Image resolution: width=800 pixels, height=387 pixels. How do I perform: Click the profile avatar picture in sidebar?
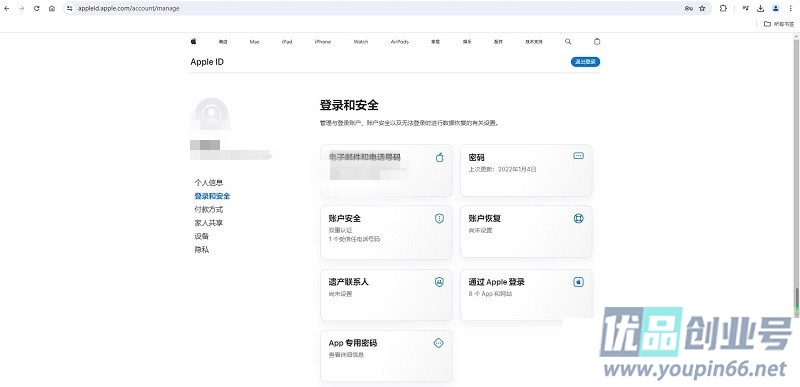pyautogui.click(x=210, y=114)
